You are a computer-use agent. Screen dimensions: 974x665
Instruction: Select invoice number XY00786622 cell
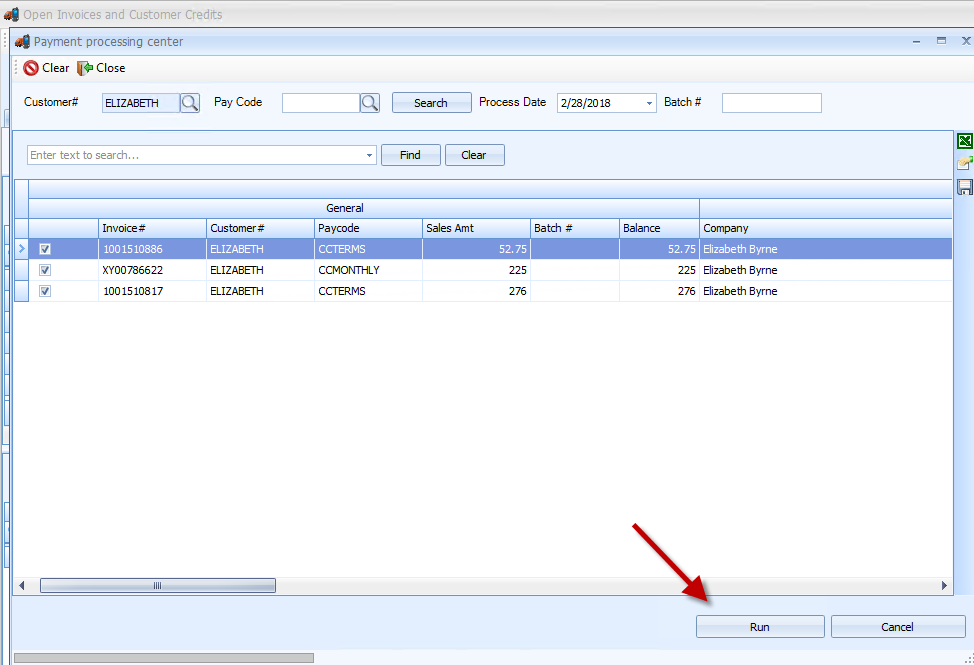coord(152,270)
